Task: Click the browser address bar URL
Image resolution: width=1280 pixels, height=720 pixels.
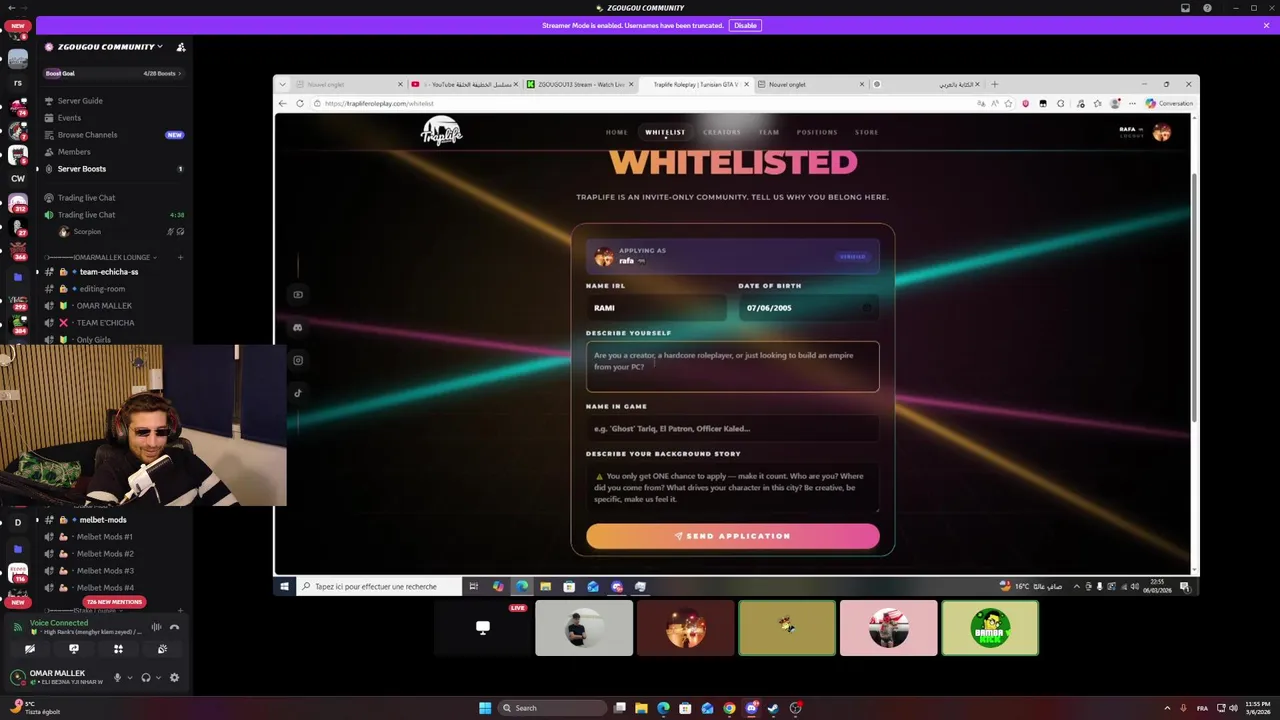Action: 379,103
